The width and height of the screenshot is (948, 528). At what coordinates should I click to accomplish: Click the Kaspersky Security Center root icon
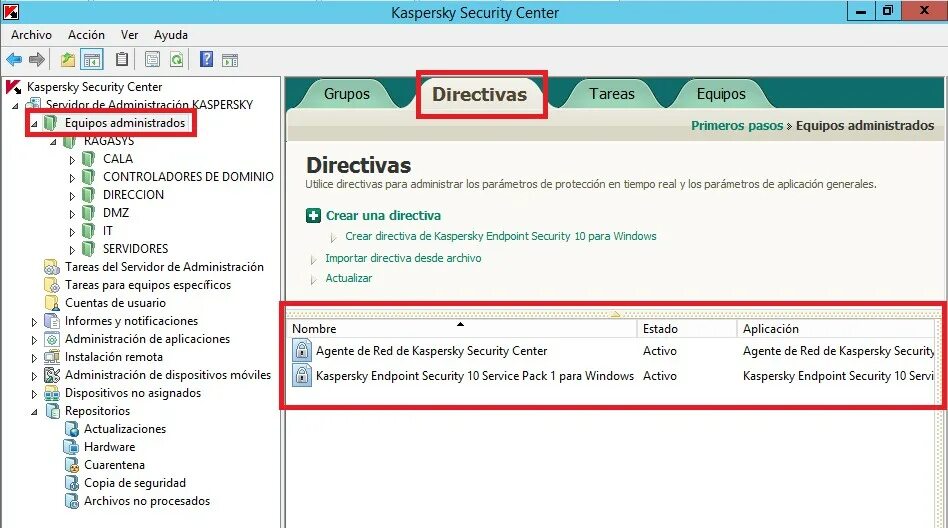14,87
